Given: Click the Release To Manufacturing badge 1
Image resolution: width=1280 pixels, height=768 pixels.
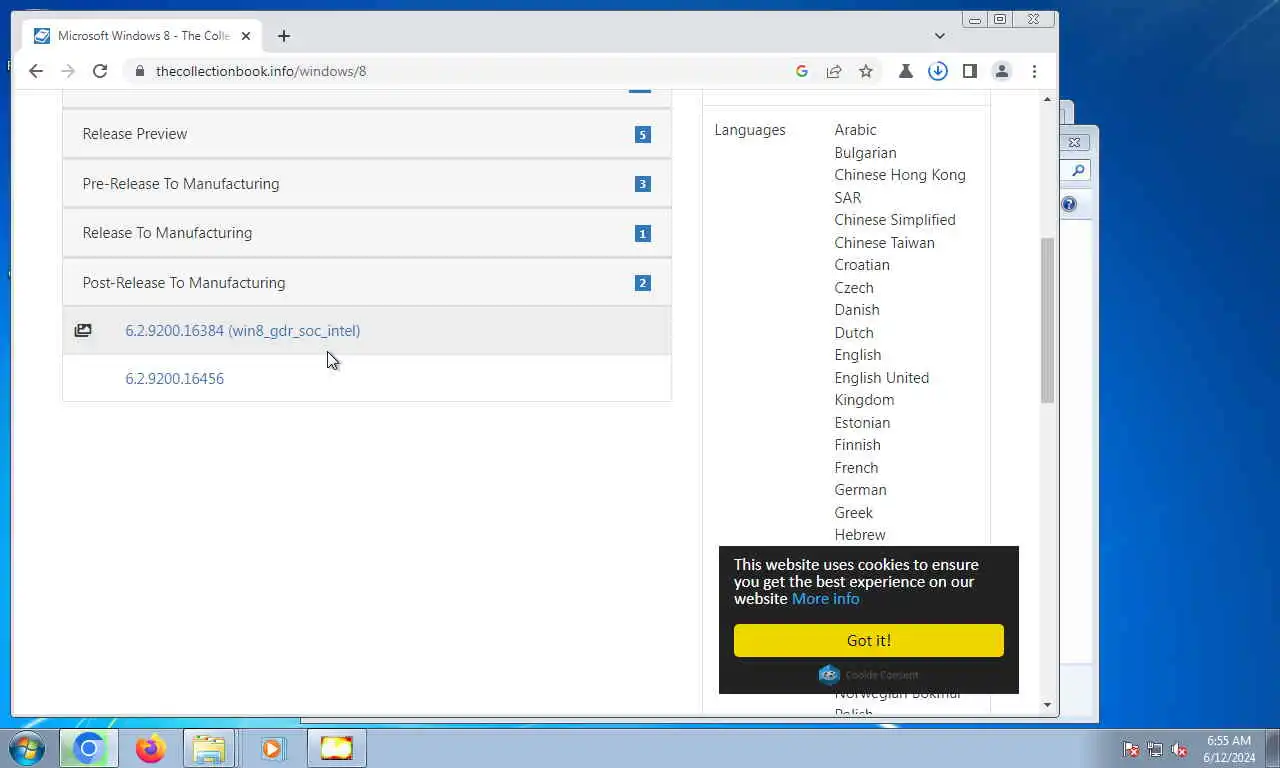Looking at the screenshot, I should tap(643, 234).
